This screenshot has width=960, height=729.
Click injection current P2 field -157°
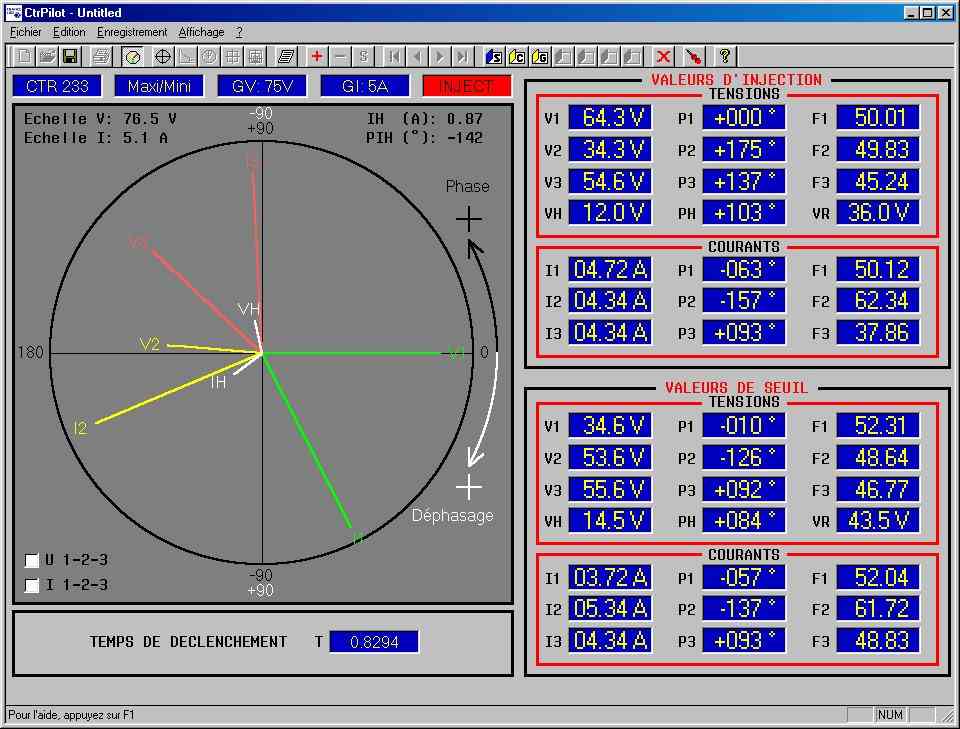[744, 301]
